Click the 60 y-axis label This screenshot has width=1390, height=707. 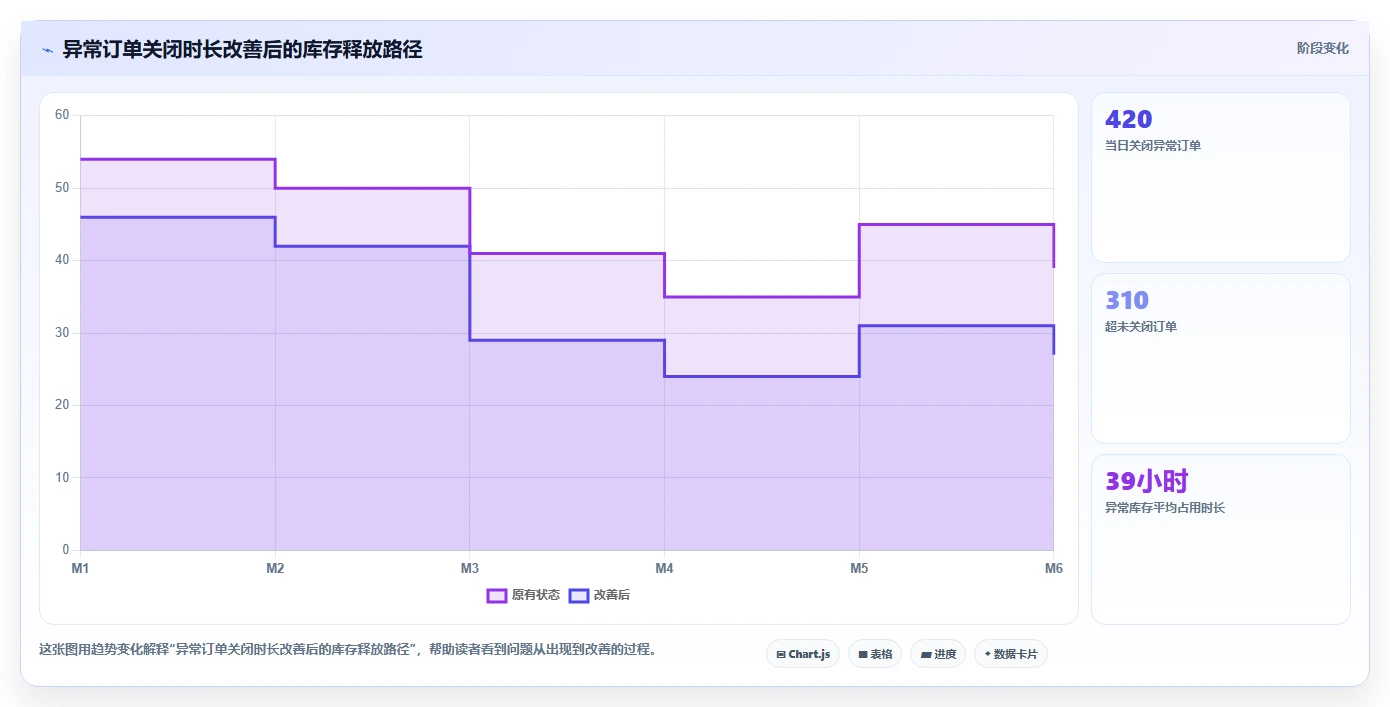point(62,115)
